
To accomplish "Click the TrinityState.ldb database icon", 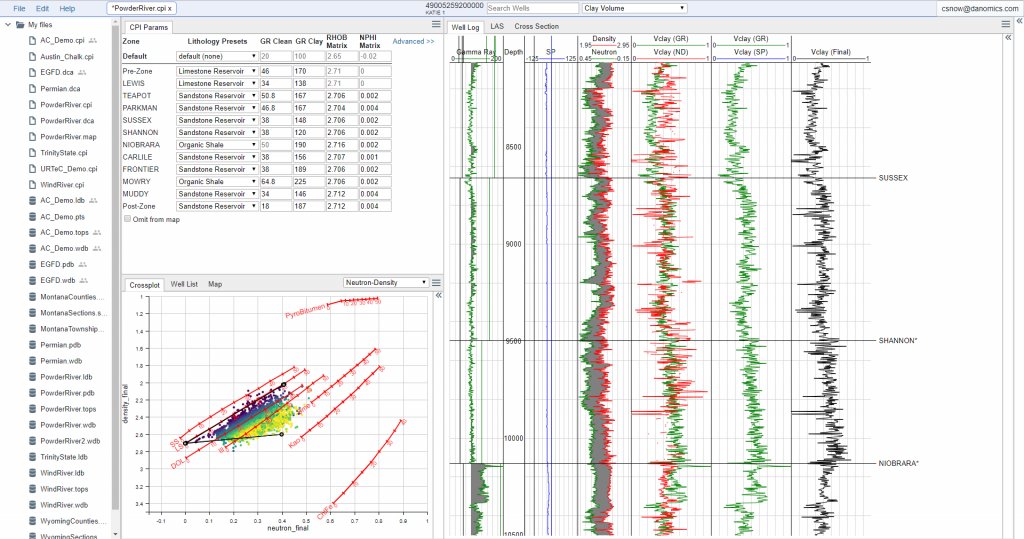I will [33, 457].
